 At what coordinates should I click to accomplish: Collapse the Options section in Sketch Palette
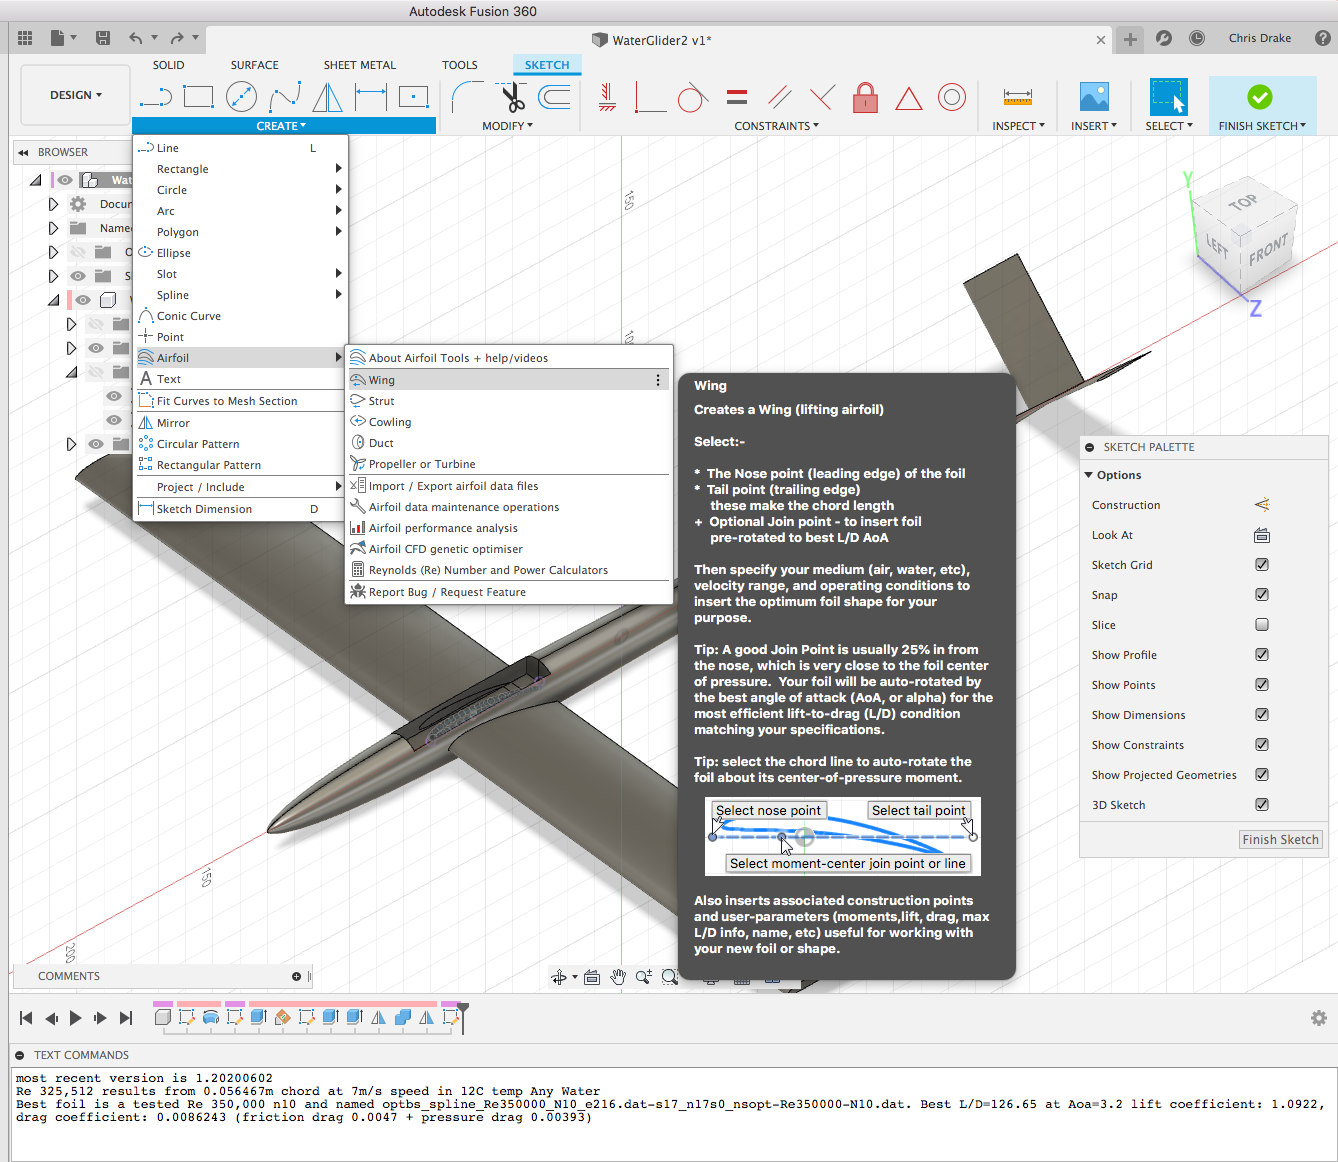(1089, 475)
